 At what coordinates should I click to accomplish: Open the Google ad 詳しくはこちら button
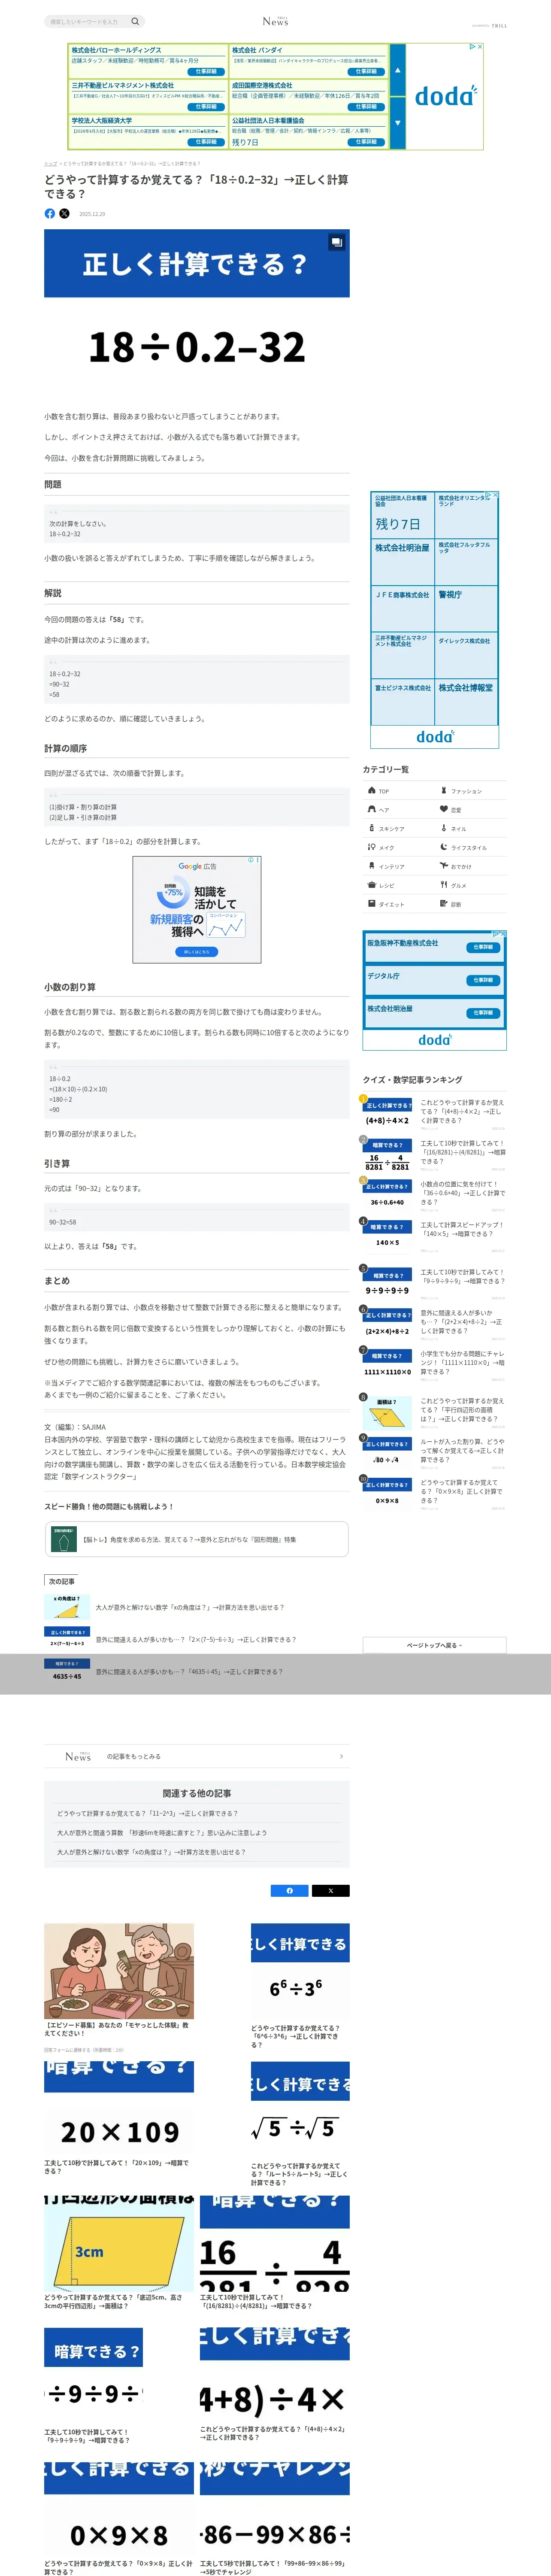click(x=197, y=952)
